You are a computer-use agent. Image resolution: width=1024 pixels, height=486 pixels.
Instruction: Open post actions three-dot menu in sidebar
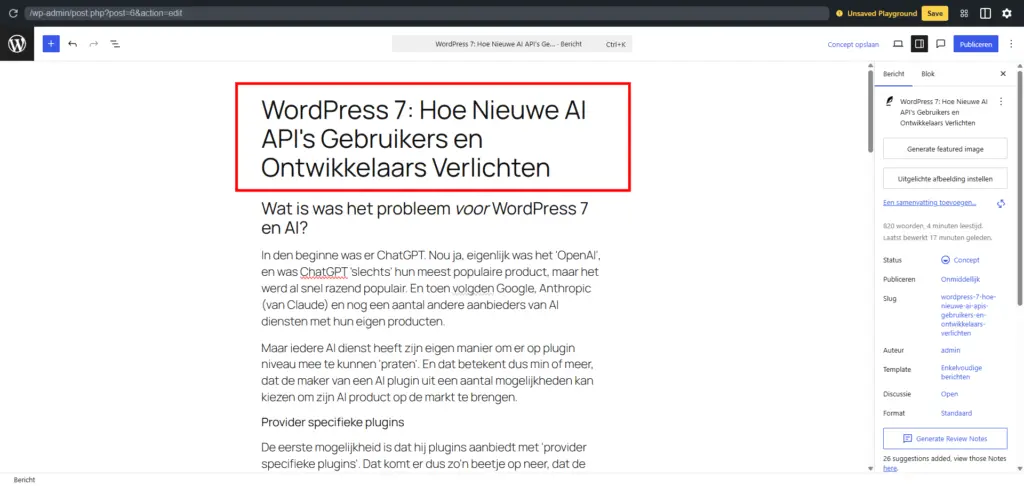click(1001, 102)
